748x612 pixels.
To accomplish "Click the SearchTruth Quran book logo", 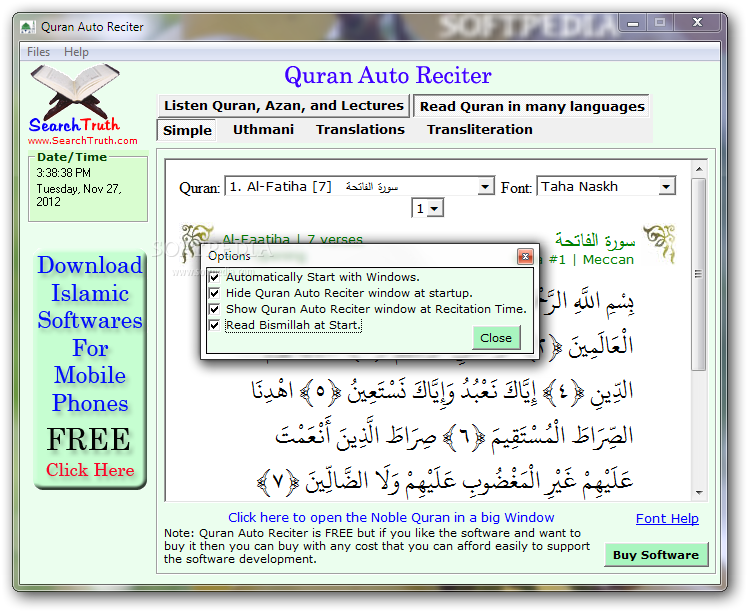I will [74, 97].
